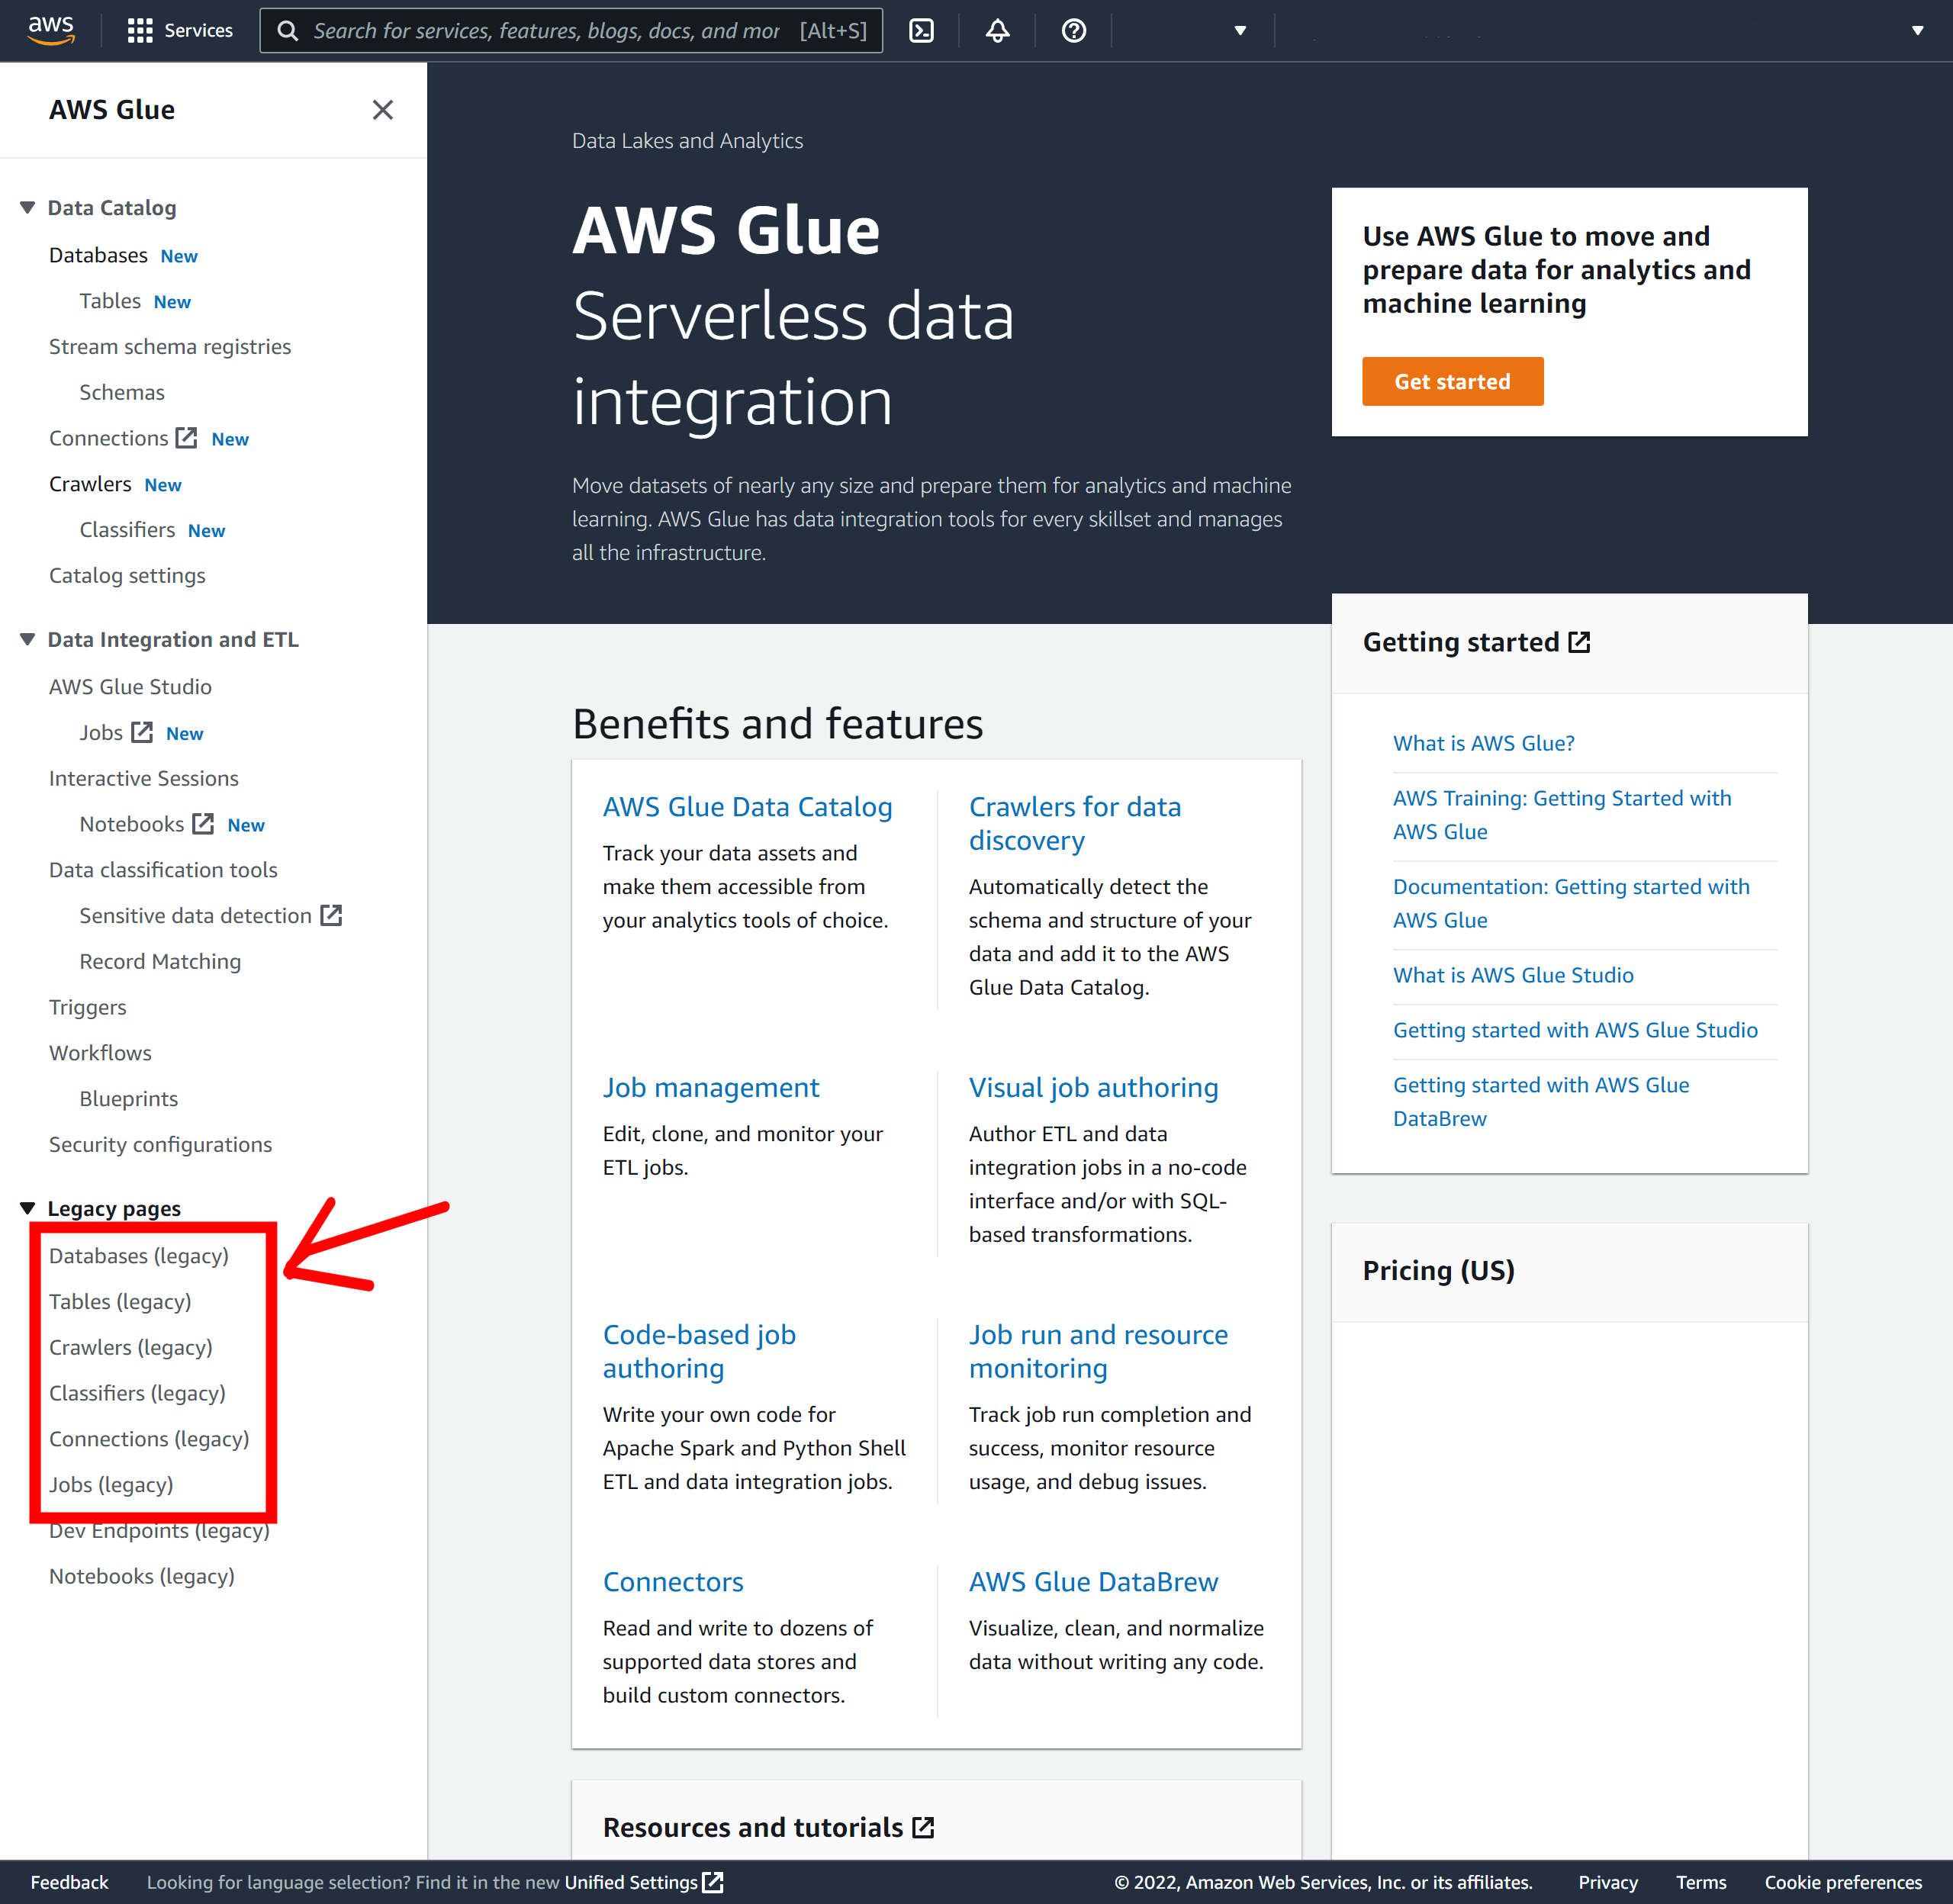Viewport: 1953px width, 1904px height.
Task: Open Job run and resource monitoring
Action: 1098,1352
